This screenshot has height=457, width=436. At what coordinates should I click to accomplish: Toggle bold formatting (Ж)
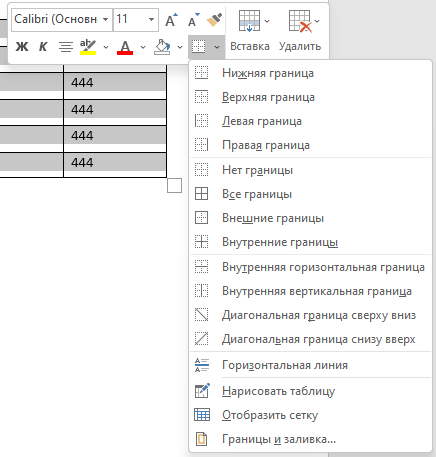(22, 47)
